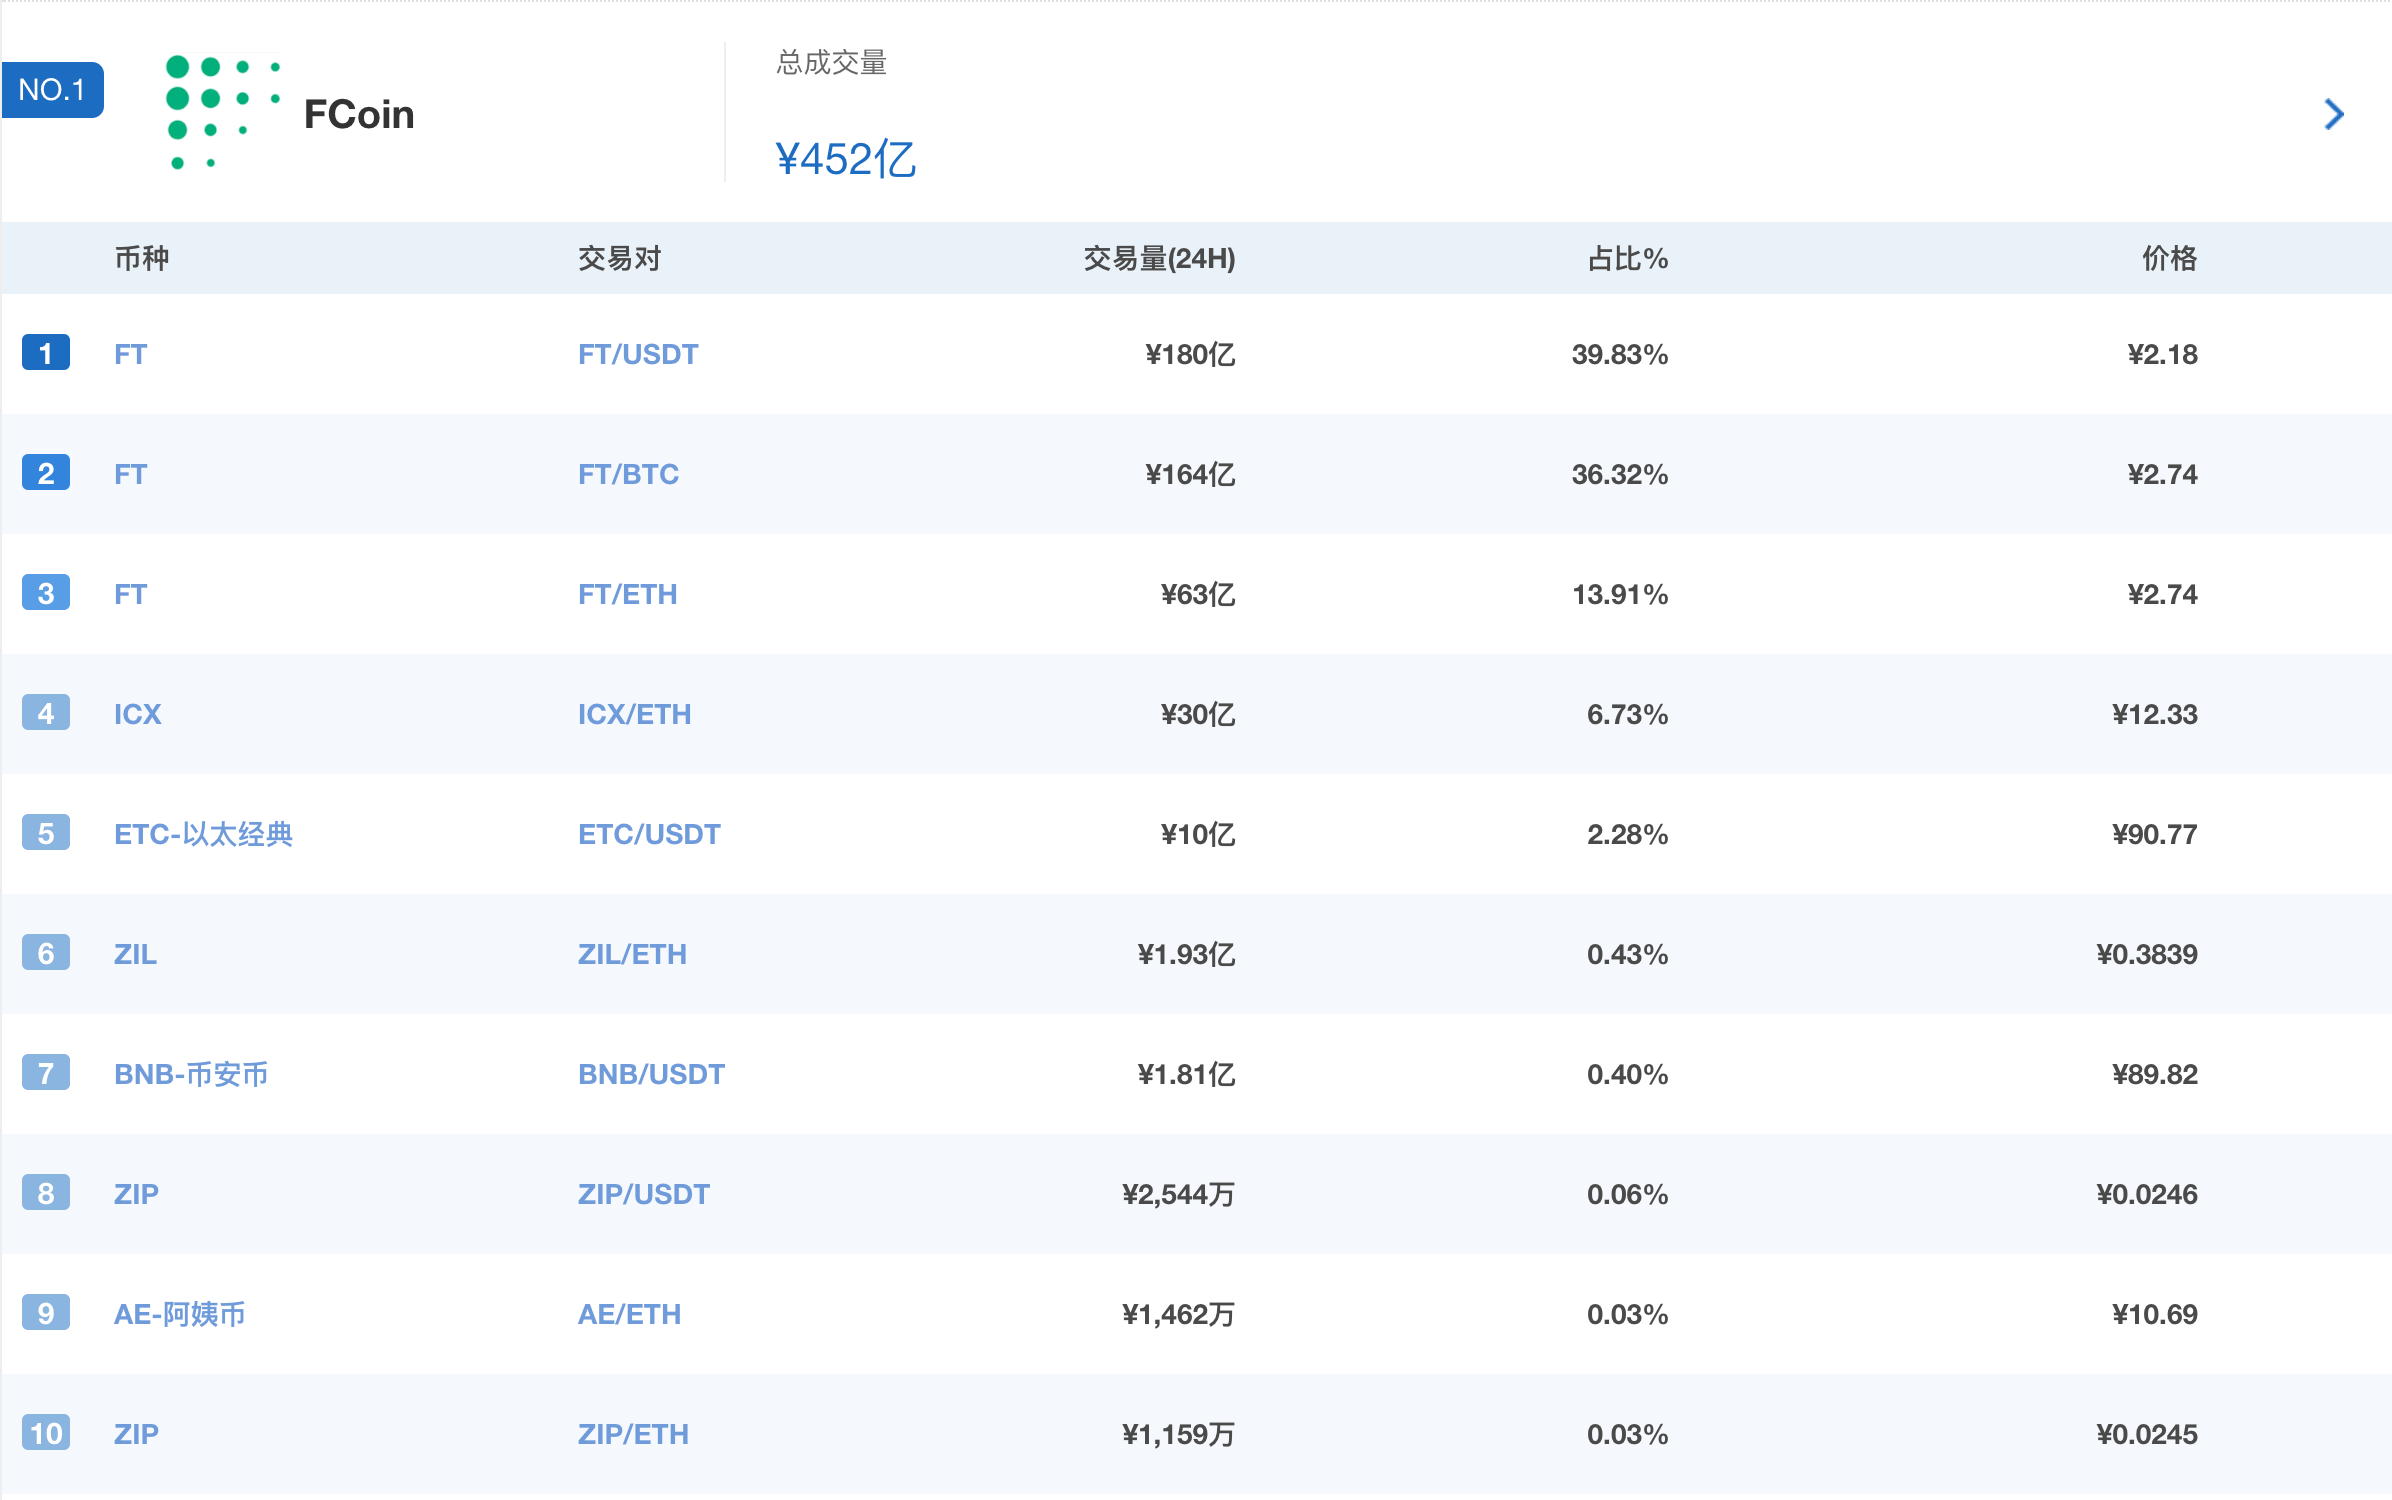Expand FCoin details with right chevron

tap(2333, 114)
